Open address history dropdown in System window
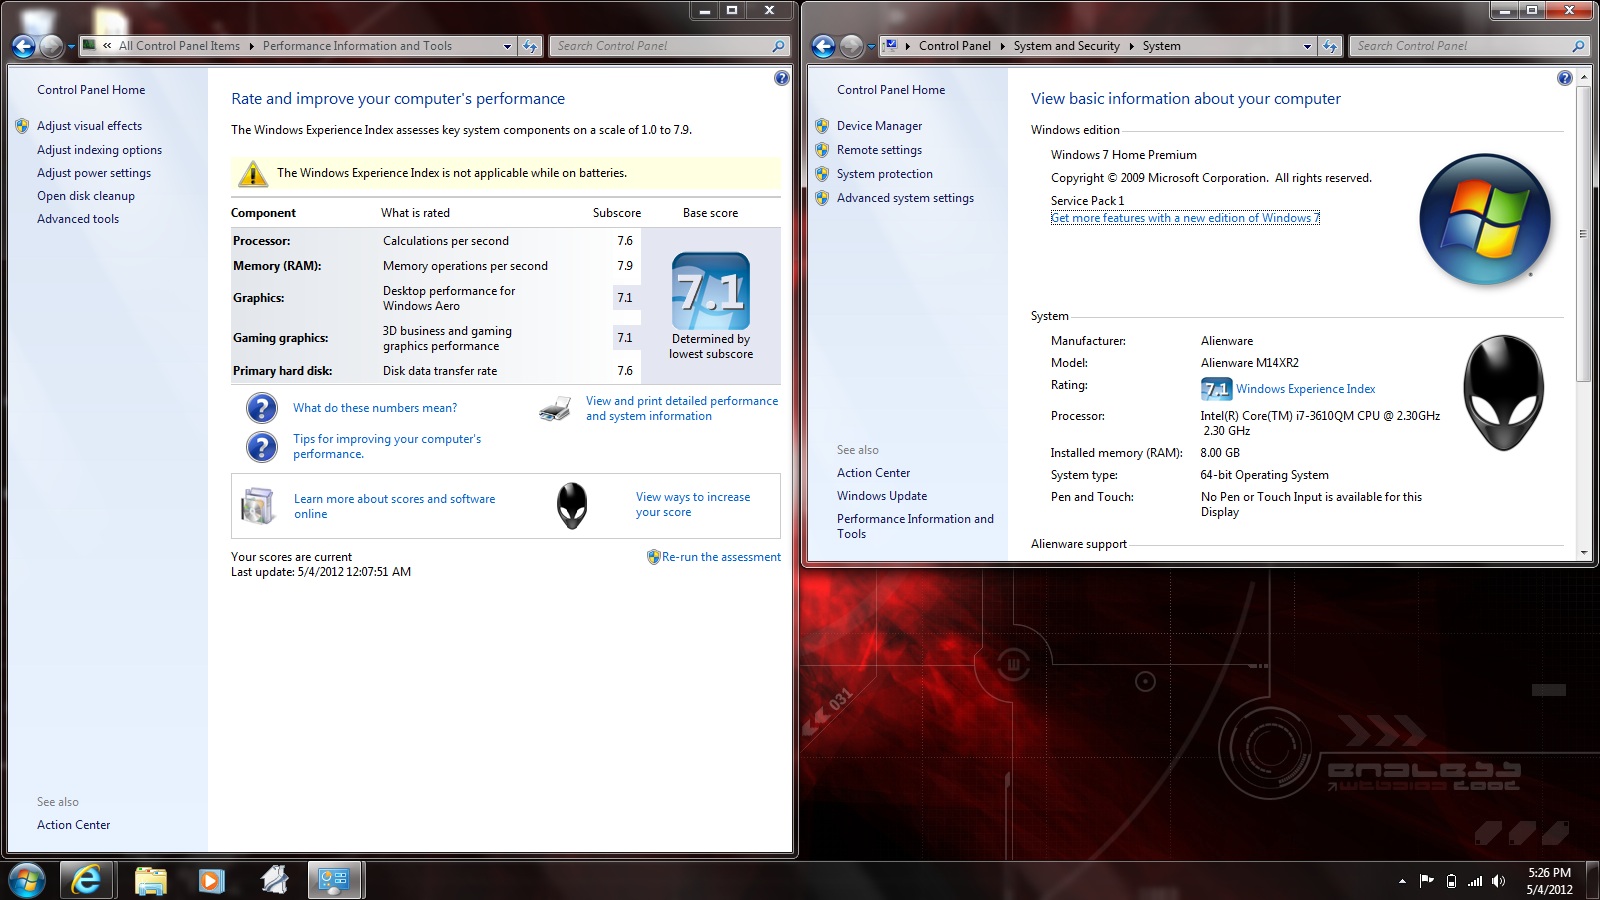 coord(1307,46)
